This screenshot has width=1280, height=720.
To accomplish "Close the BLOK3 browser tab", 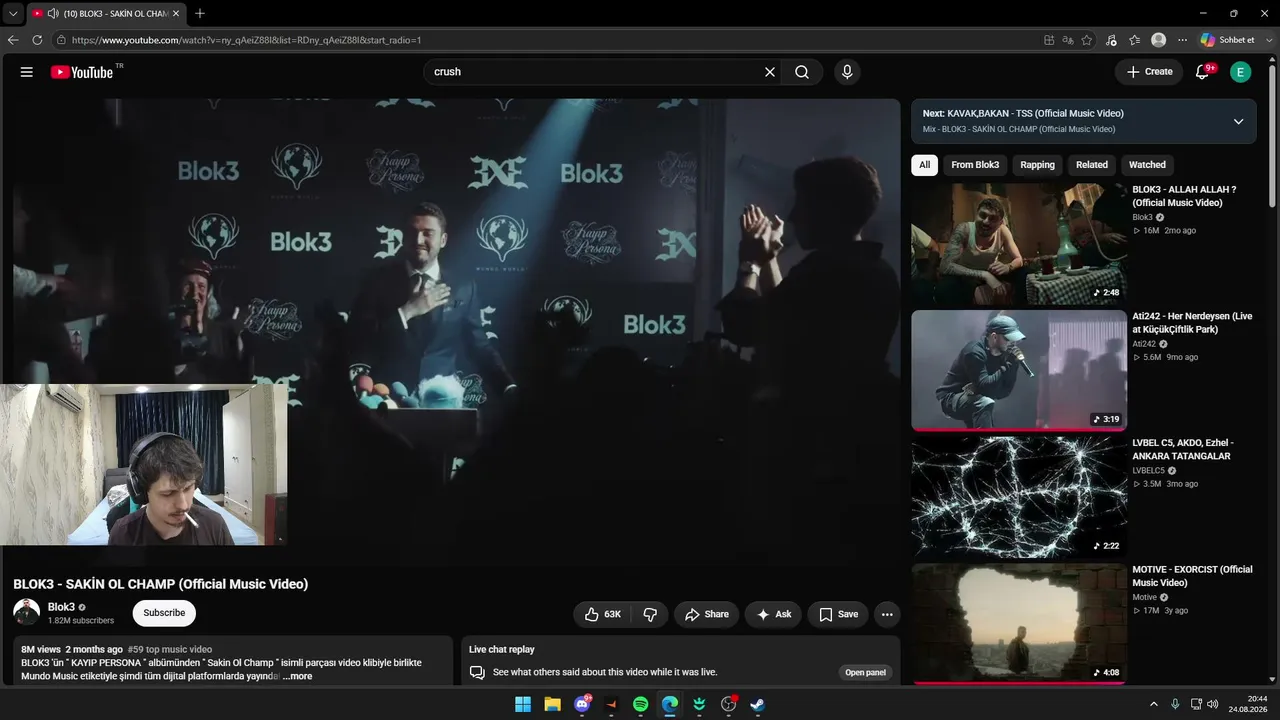I will tap(176, 14).
